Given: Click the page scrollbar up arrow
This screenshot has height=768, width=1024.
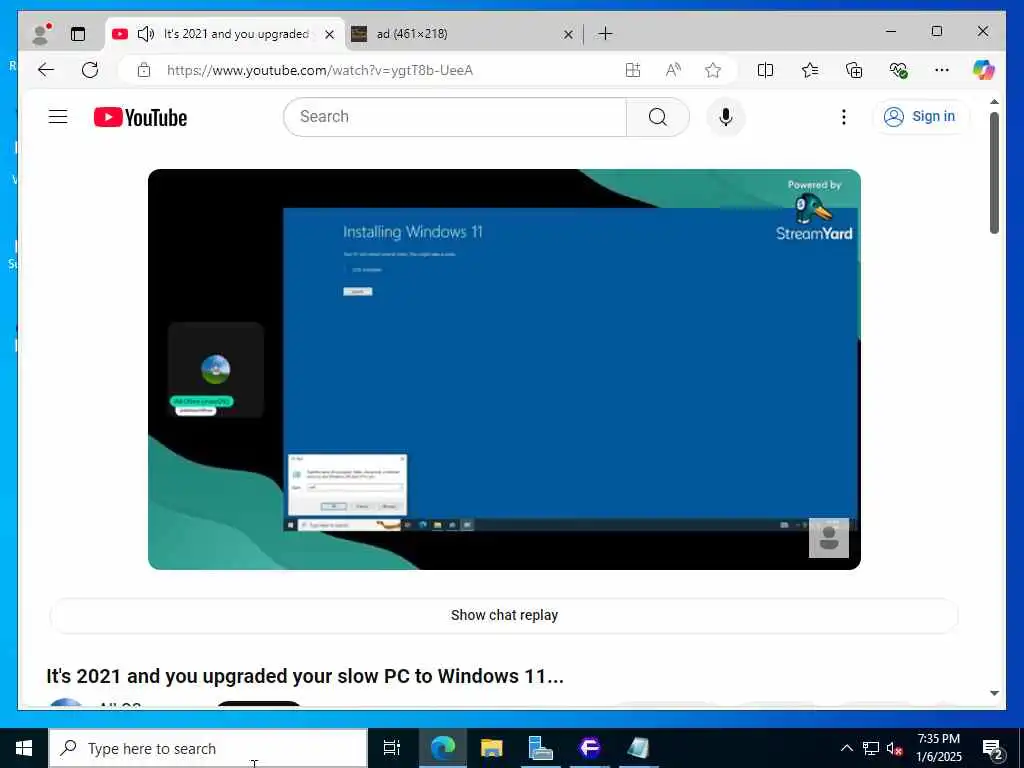Looking at the screenshot, I should pos(994,102).
